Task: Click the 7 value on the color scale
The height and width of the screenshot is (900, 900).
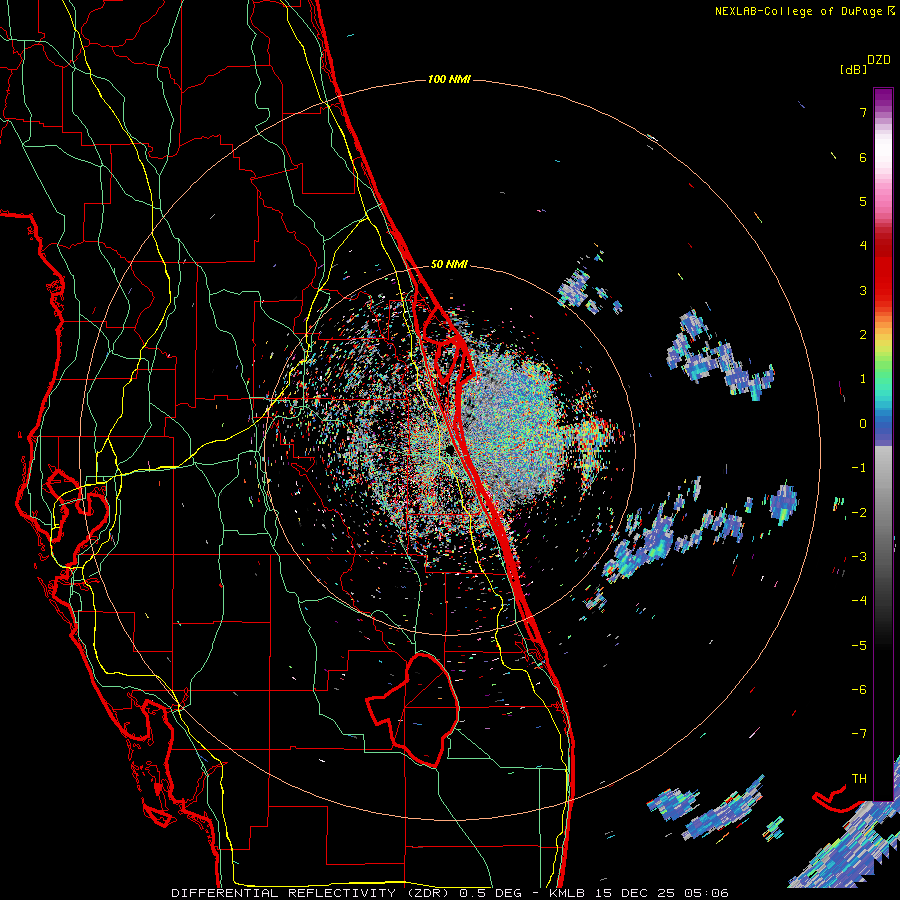Action: (863, 112)
